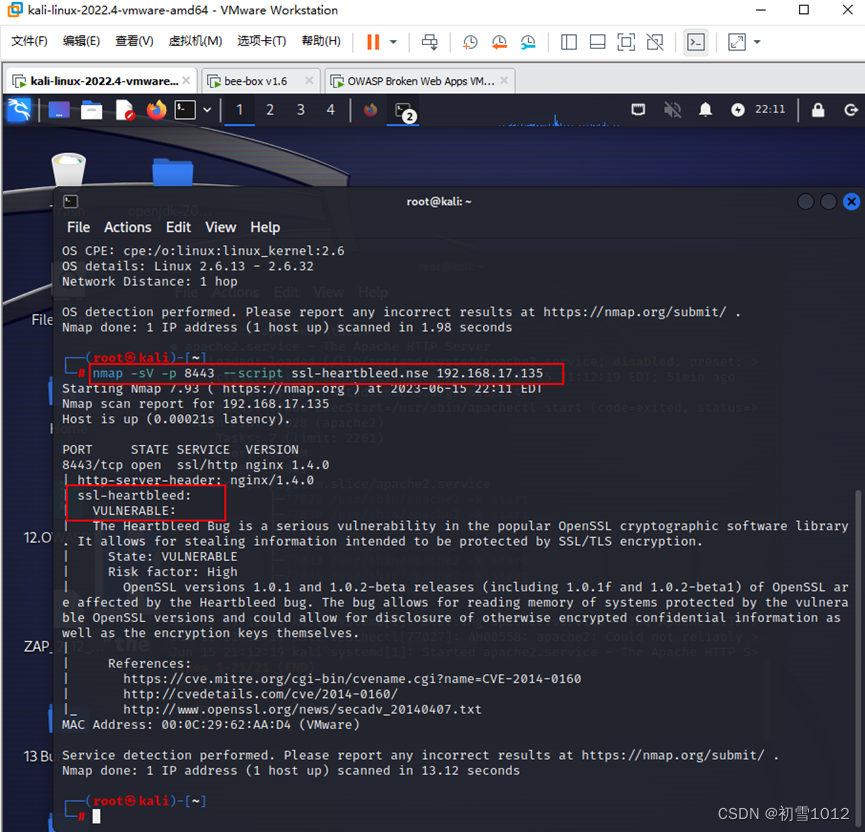
Task: Close the OWASP Broken Web Apps tab
Action: 504,81
